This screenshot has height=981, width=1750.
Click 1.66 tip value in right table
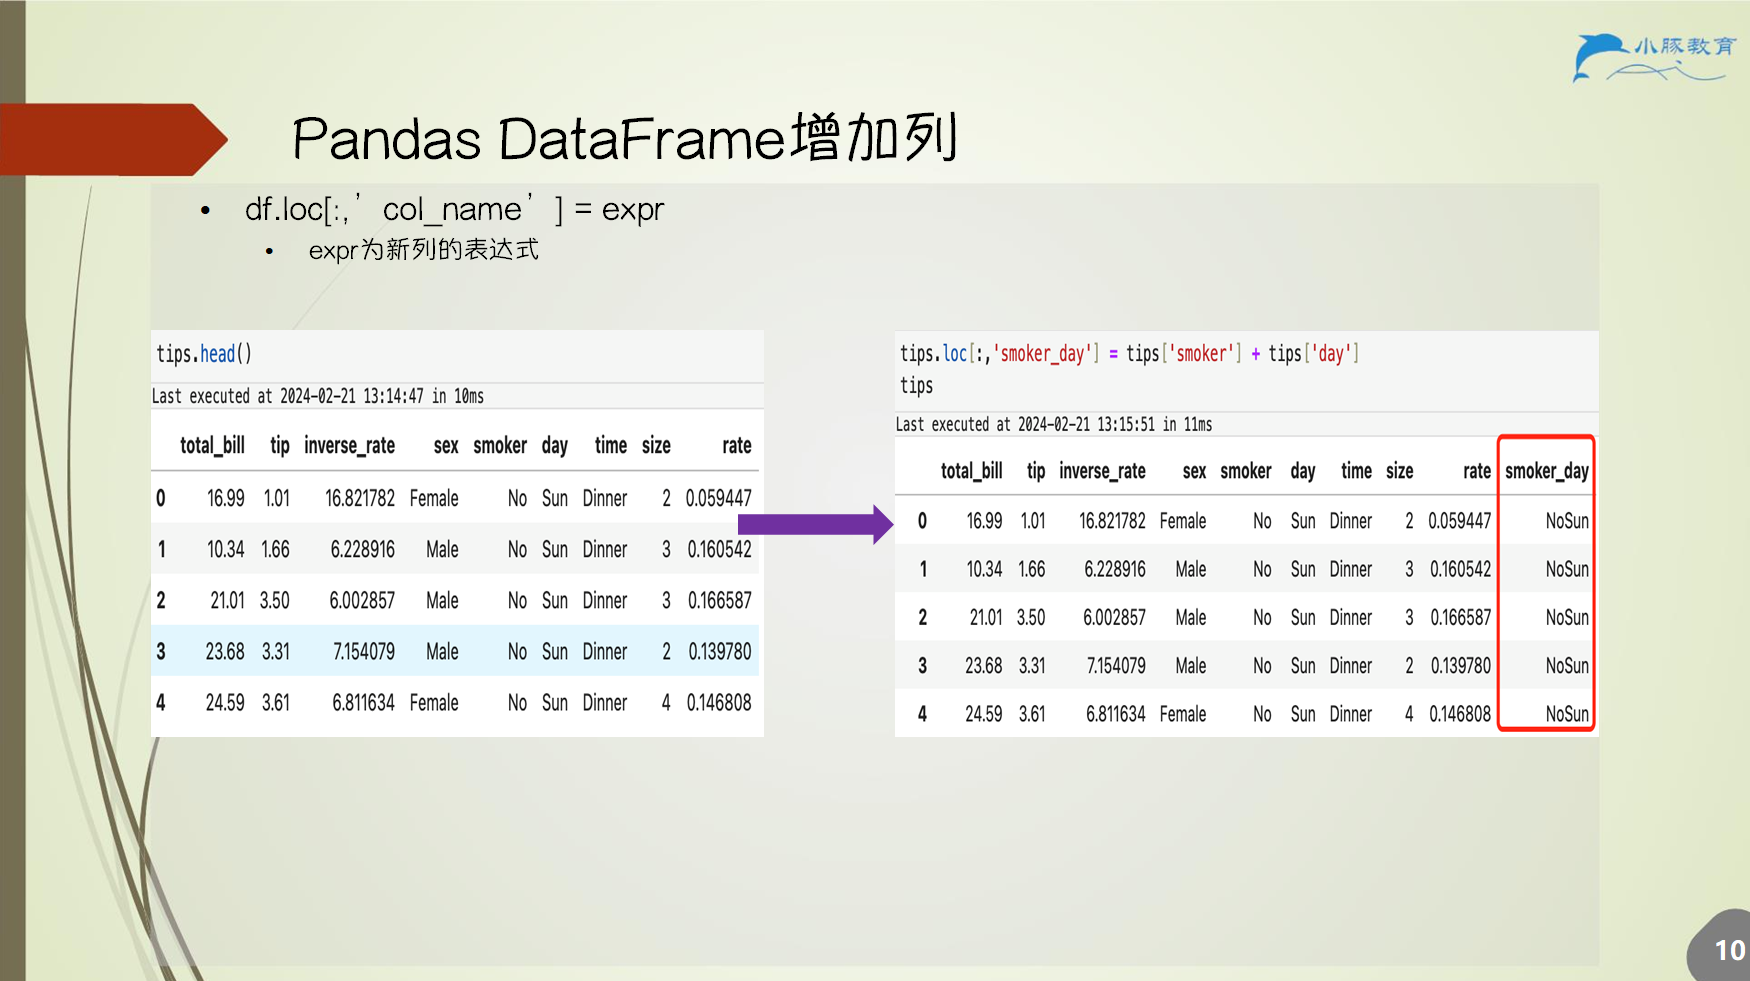coord(1032,569)
